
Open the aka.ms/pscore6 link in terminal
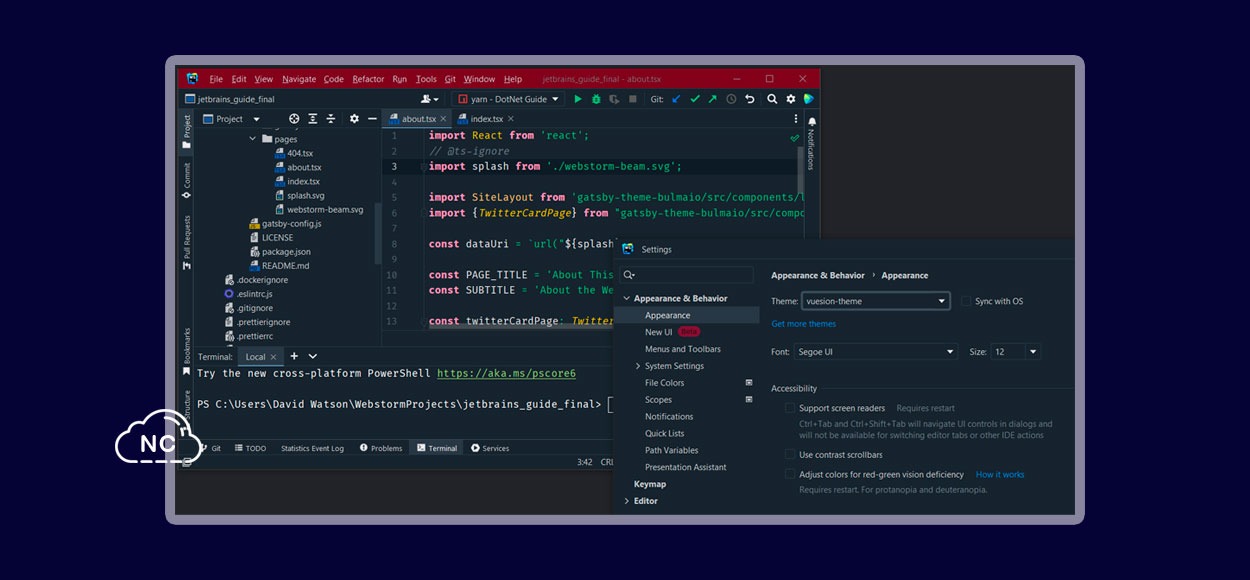pyautogui.click(x=506, y=373)
